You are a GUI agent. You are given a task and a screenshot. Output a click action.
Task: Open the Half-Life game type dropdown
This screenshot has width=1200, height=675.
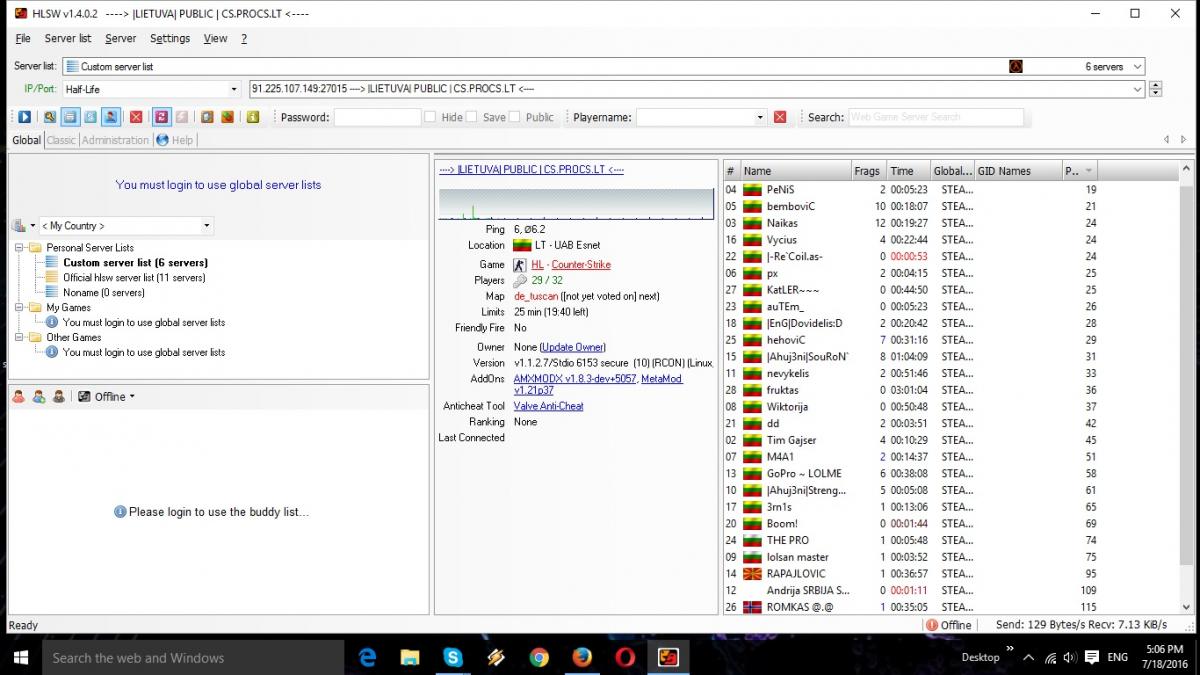click(x=234, y=89)
